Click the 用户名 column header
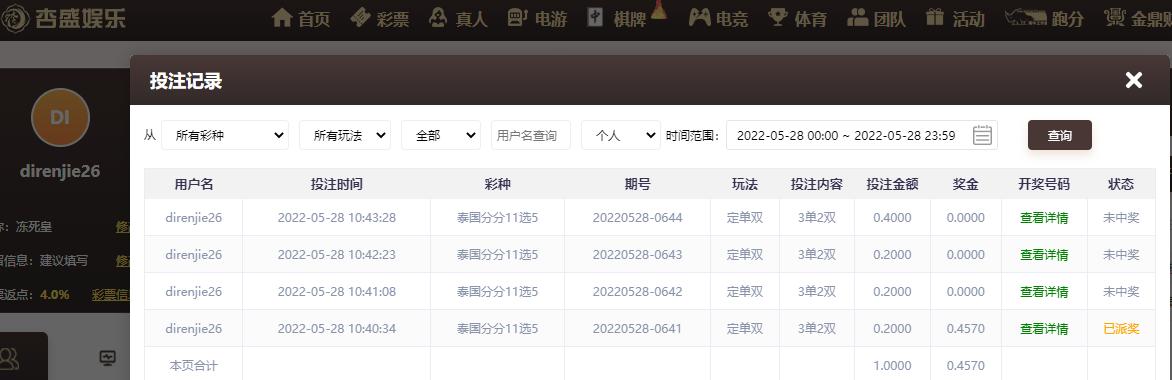 [x=194, y=184]
